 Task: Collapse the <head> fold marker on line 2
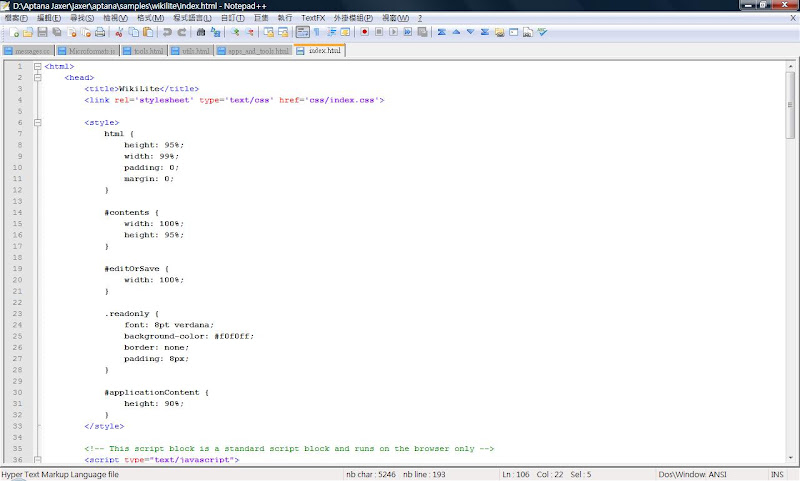click(37, 78)
